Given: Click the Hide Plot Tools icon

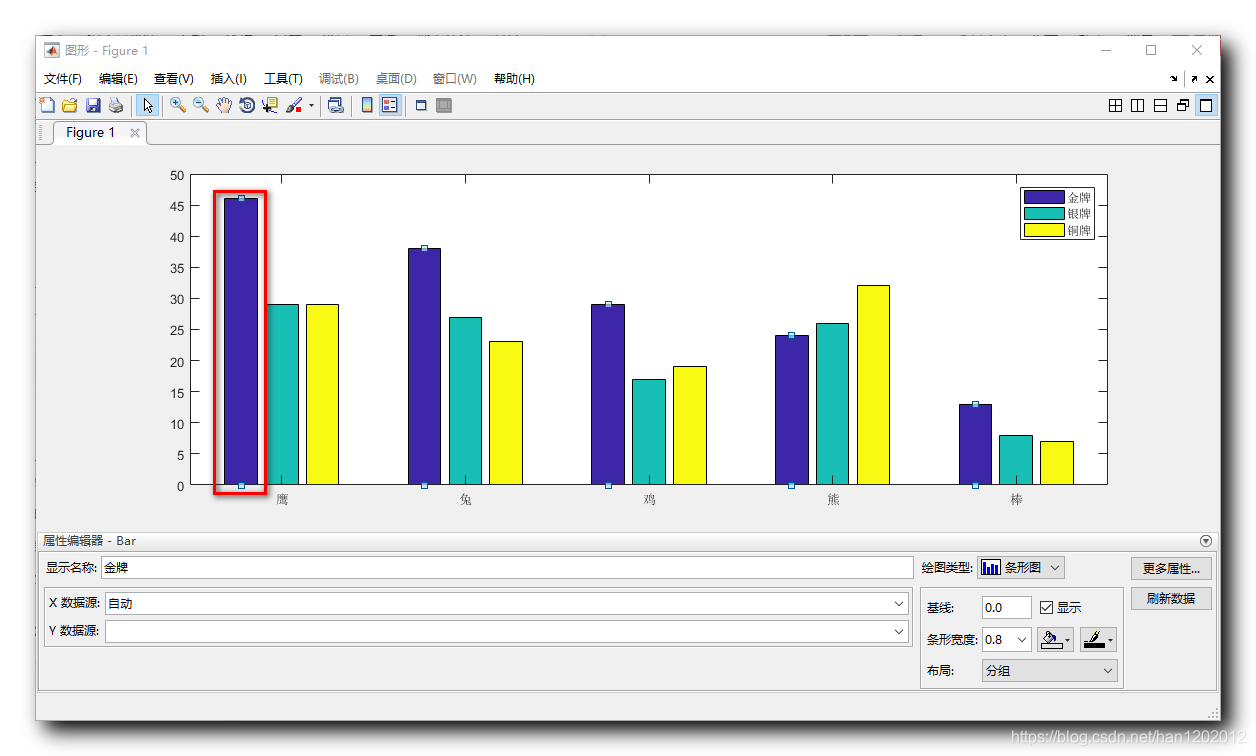Looking at the screenshot, I should [x=421, y=105].
